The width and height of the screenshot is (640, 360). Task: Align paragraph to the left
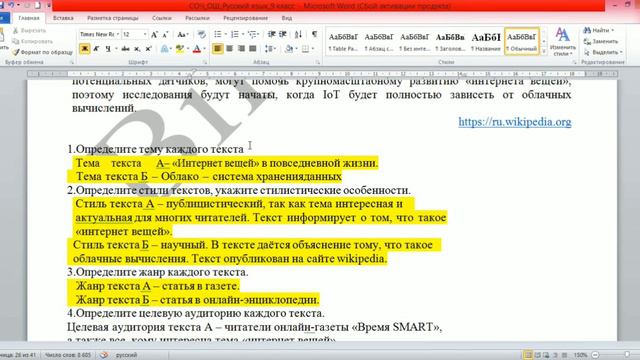pos(218,49)
